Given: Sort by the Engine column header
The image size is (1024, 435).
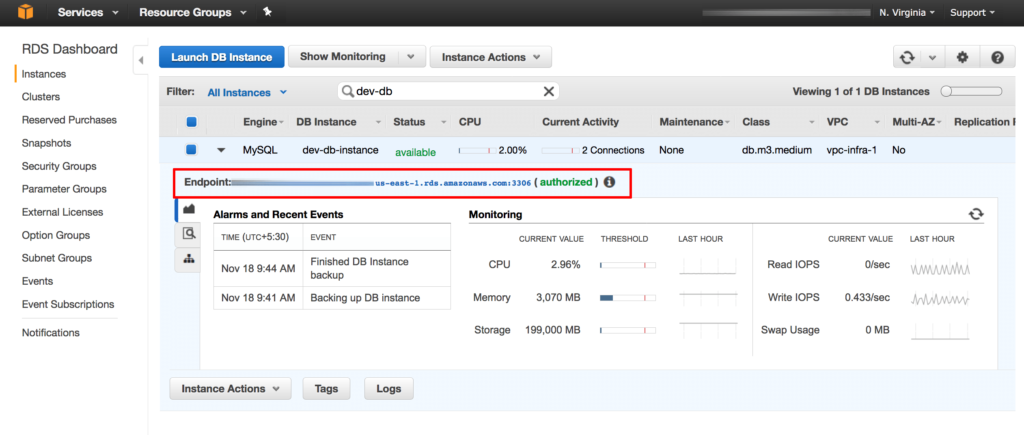Looking at the screenshot, I should coord(263,122).
